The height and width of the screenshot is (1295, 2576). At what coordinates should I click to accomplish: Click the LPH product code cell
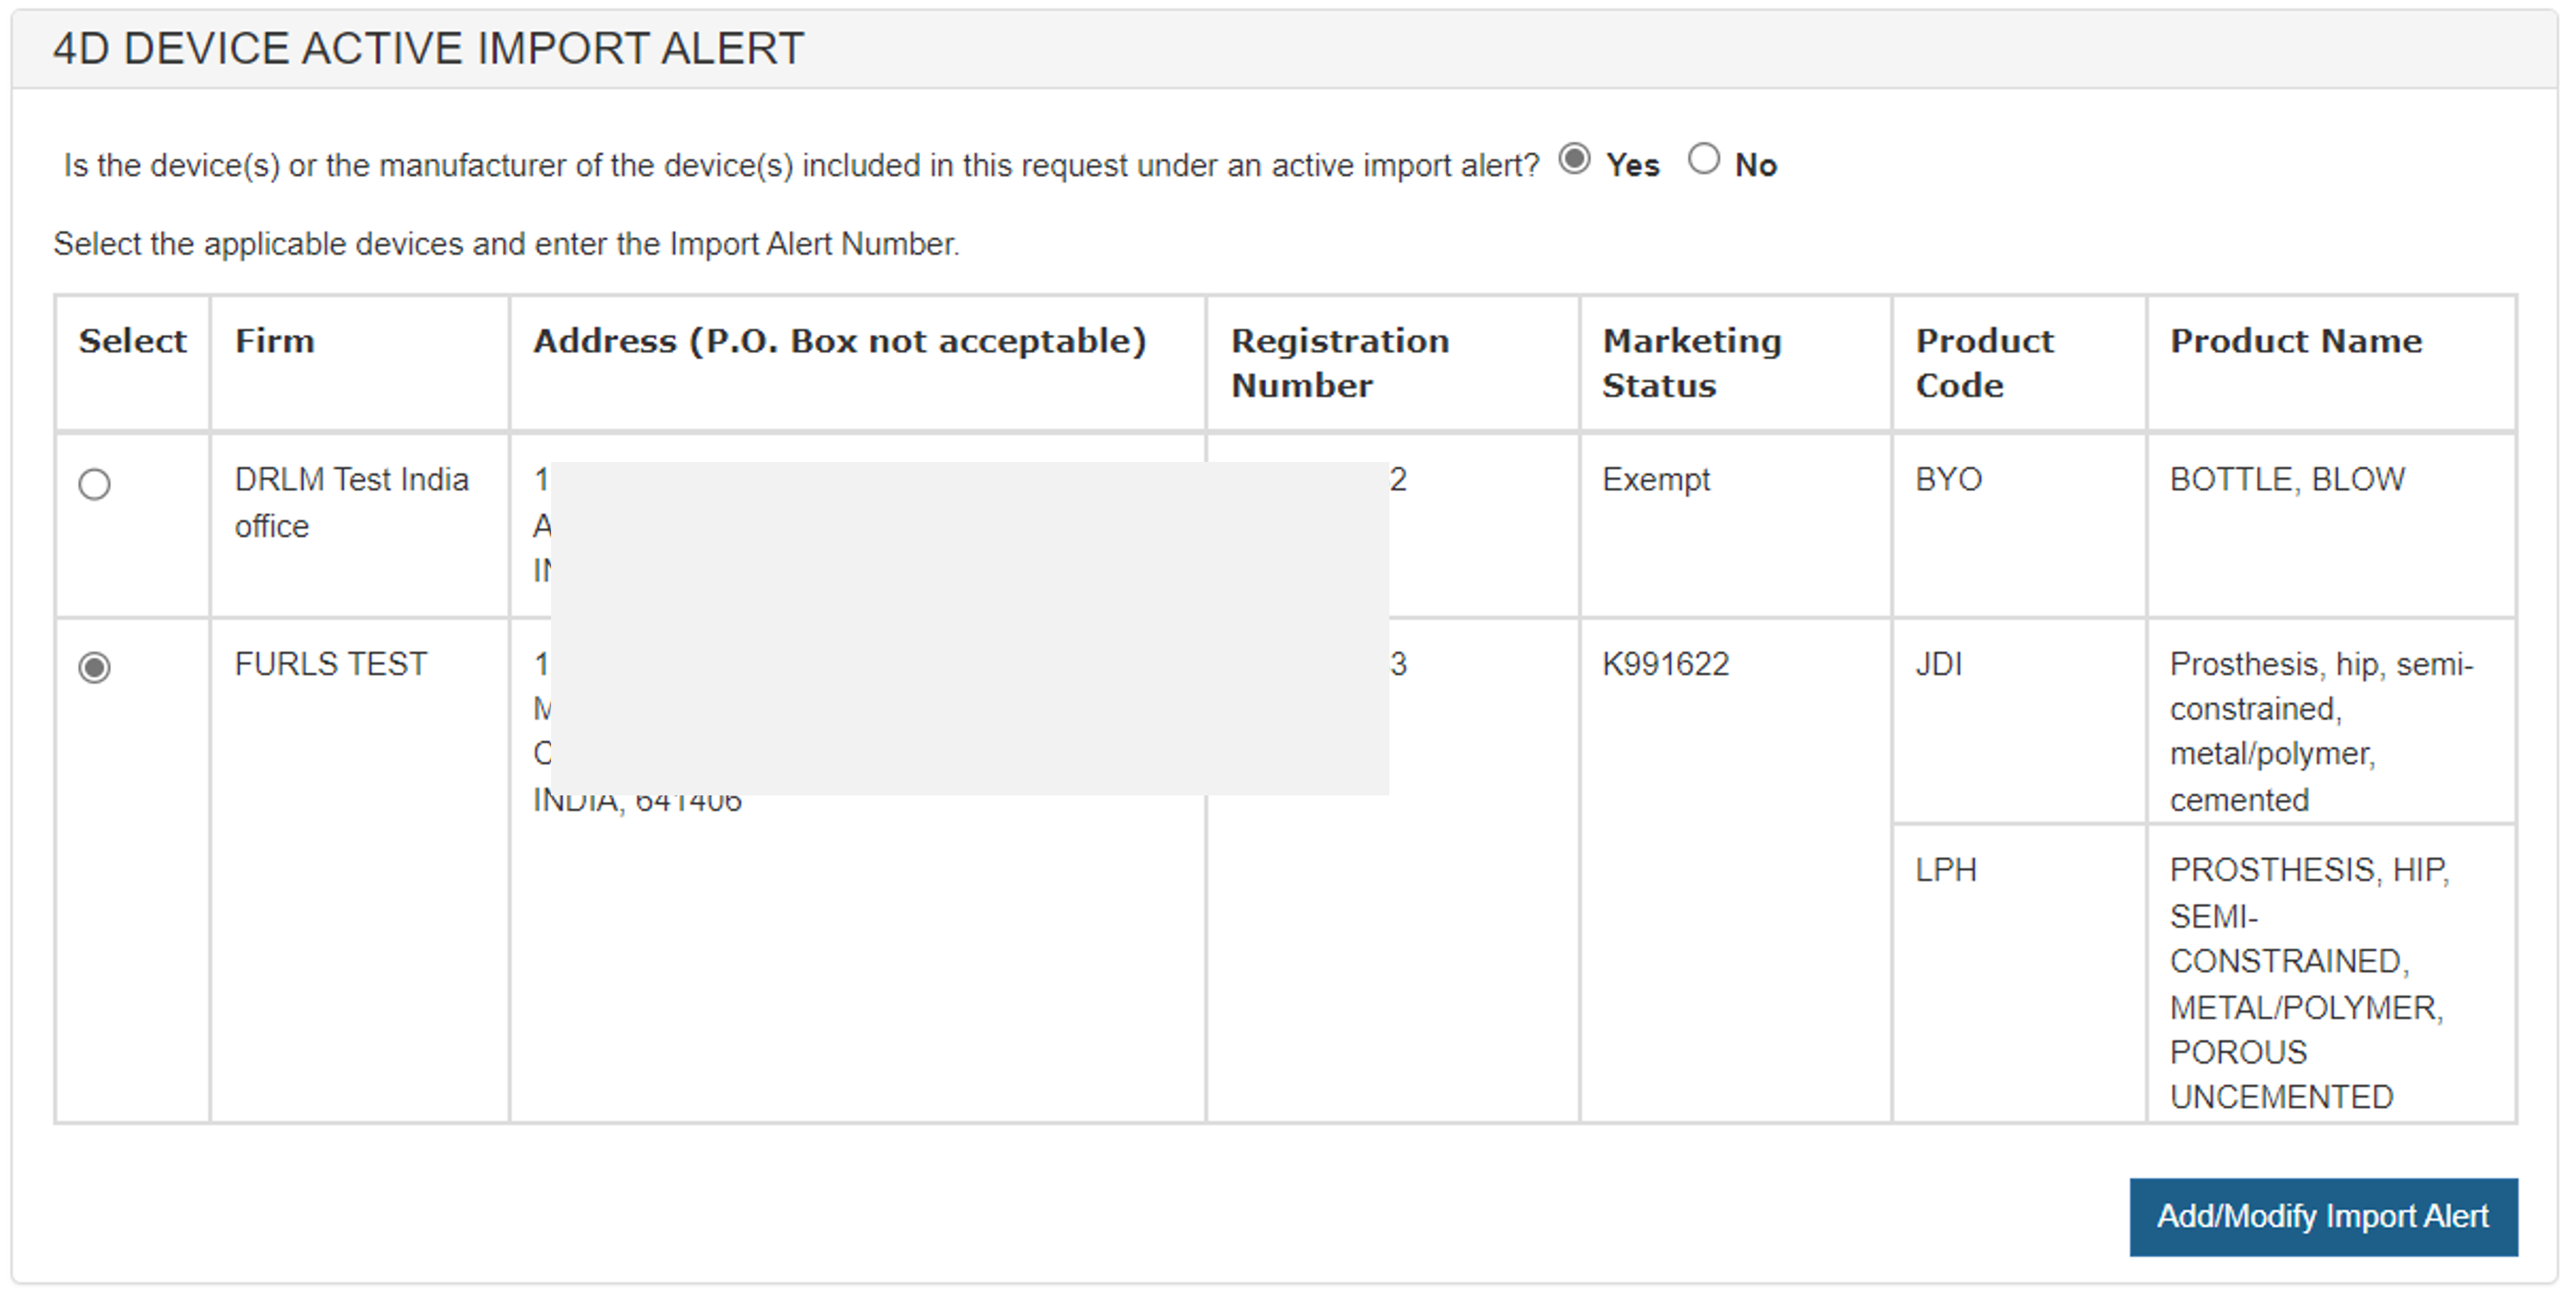pos(1945,870)
